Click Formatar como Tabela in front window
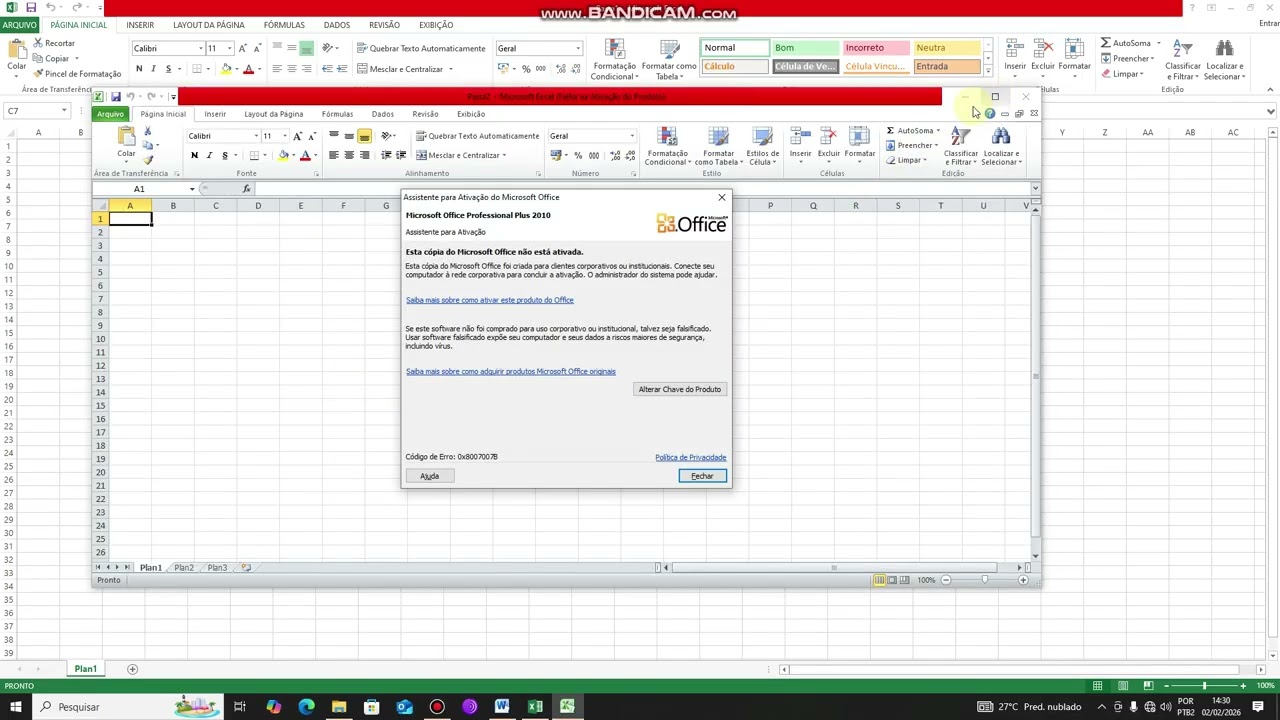The height and width of the screenshot is (720, 1280). [718, 146]
